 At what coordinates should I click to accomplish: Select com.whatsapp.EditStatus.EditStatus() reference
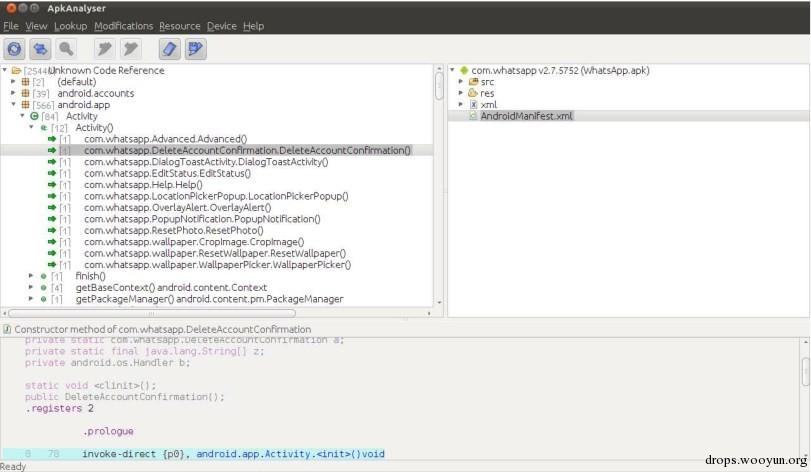click(x=167, y=173)
